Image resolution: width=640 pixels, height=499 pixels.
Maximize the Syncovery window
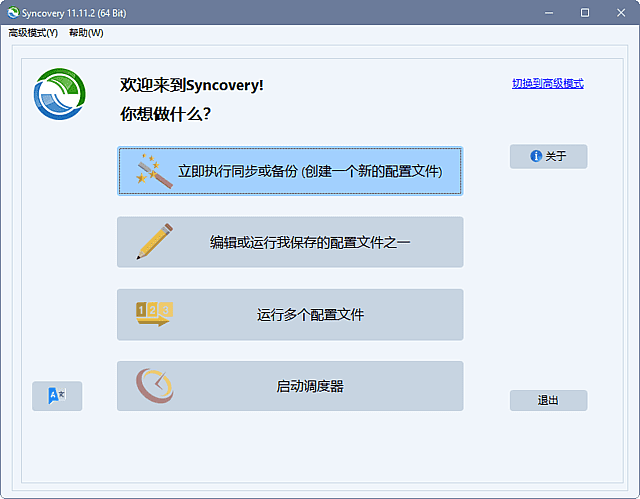coord(585,13)
